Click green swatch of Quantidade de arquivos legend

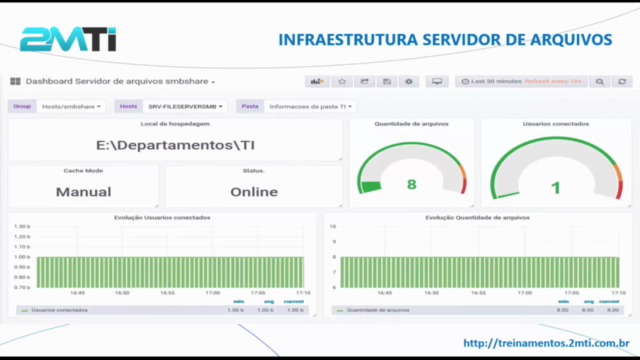[340, 311]
